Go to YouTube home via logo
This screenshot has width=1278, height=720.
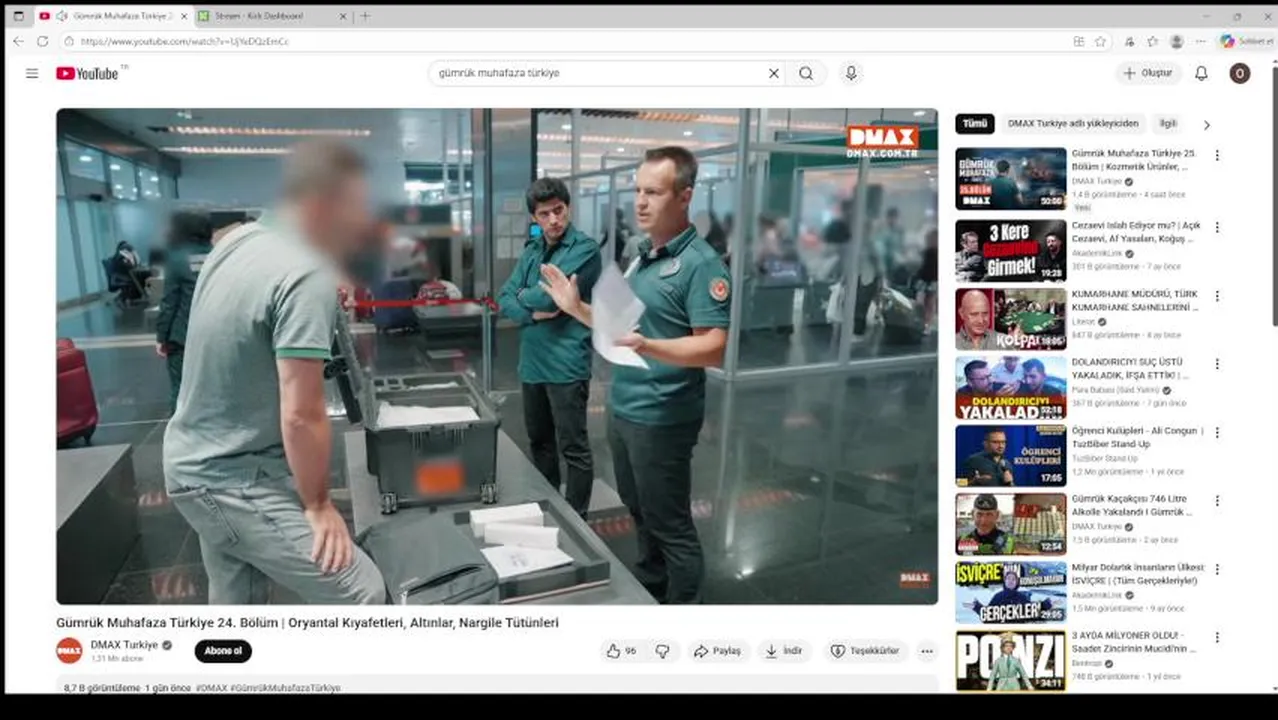87,73
